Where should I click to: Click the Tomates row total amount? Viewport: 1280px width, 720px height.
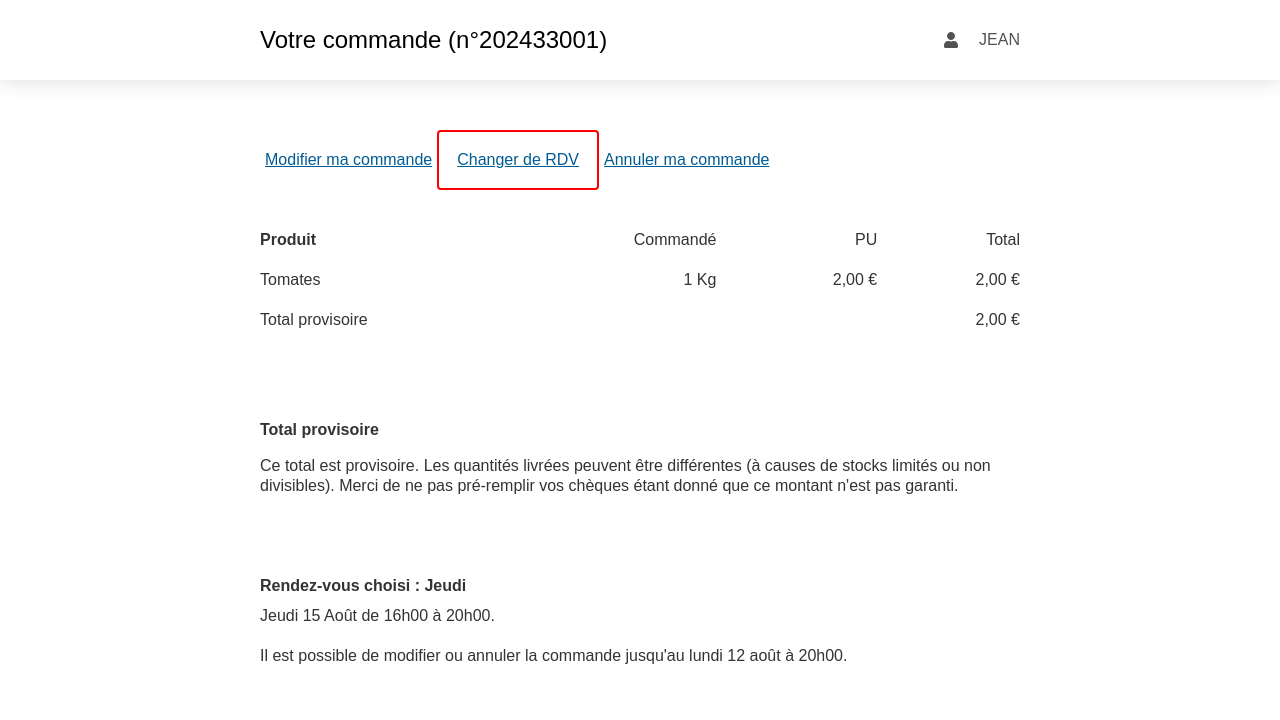click(997, 280)
